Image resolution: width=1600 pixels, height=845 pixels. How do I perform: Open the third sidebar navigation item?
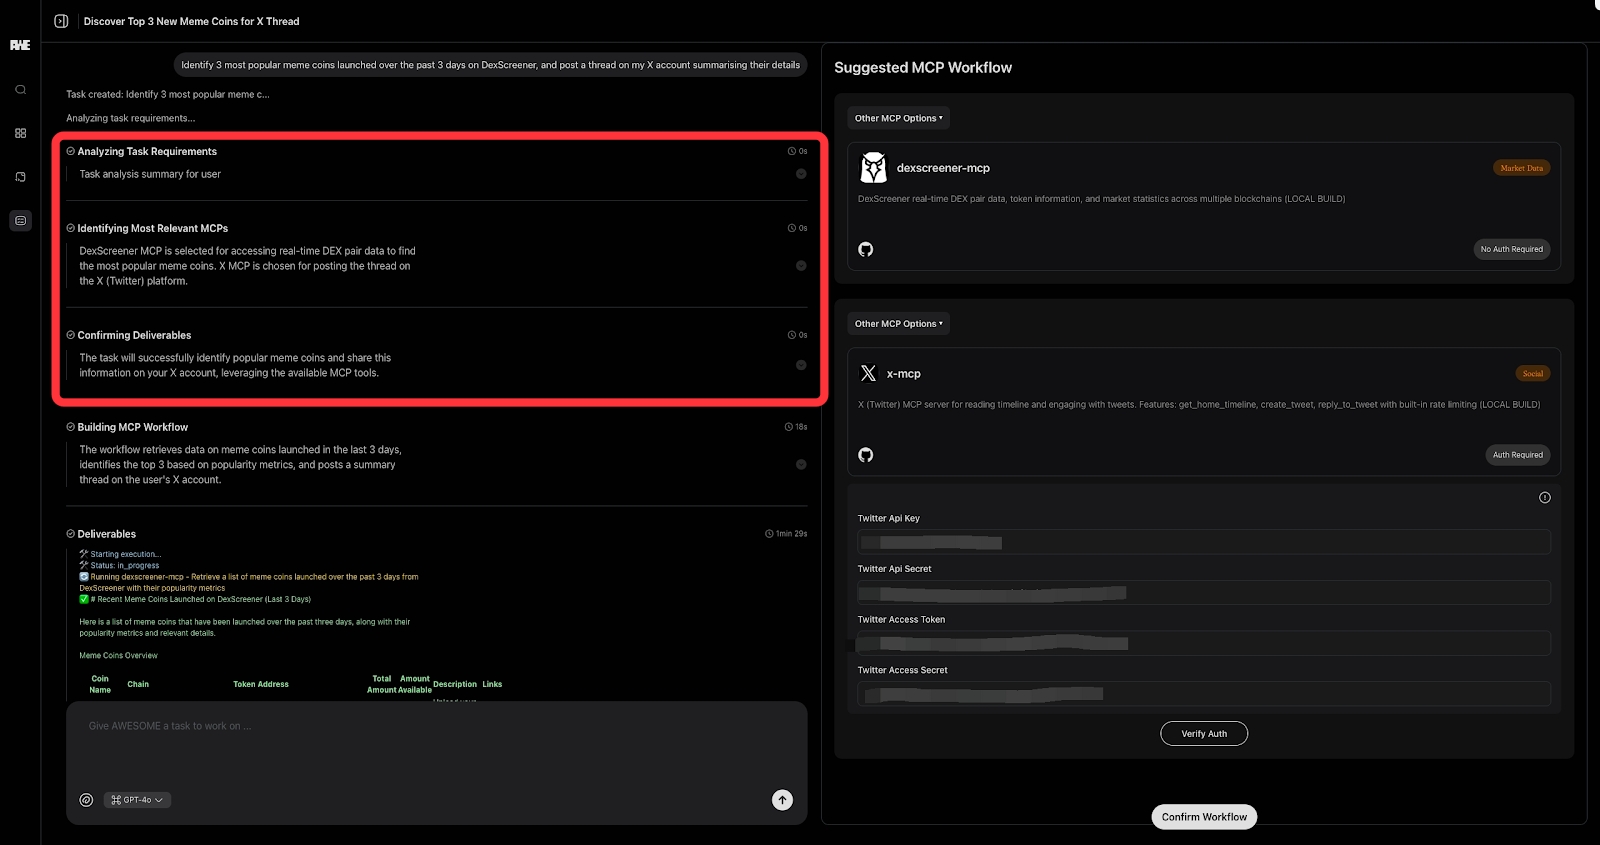pyautogui.click(x=20, y=177)
